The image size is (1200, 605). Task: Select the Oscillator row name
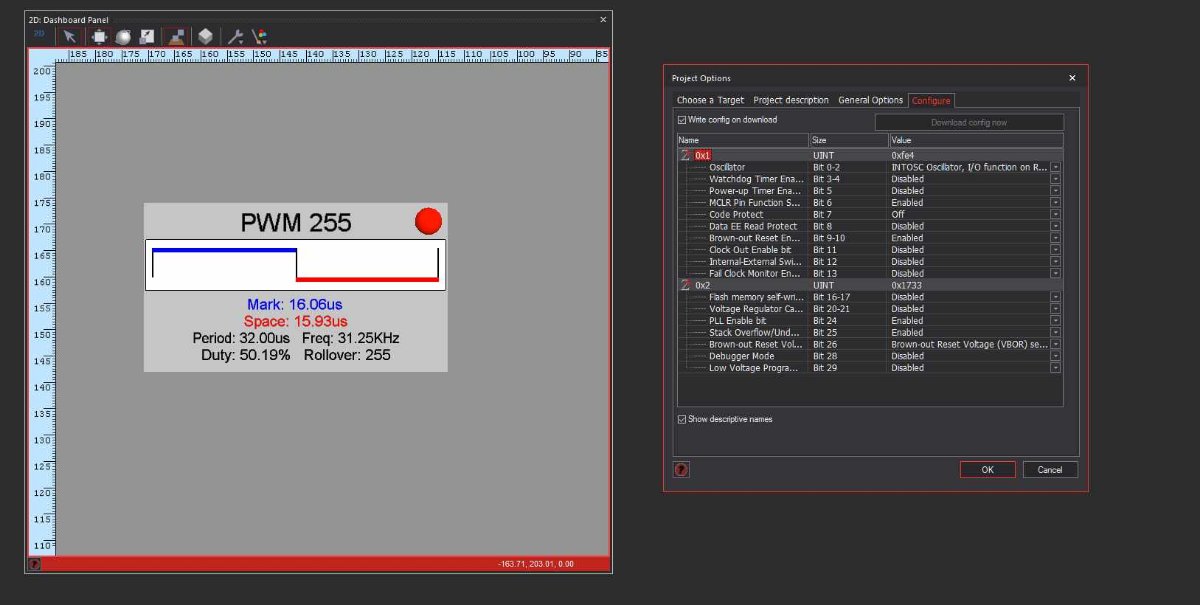(727, 167)
